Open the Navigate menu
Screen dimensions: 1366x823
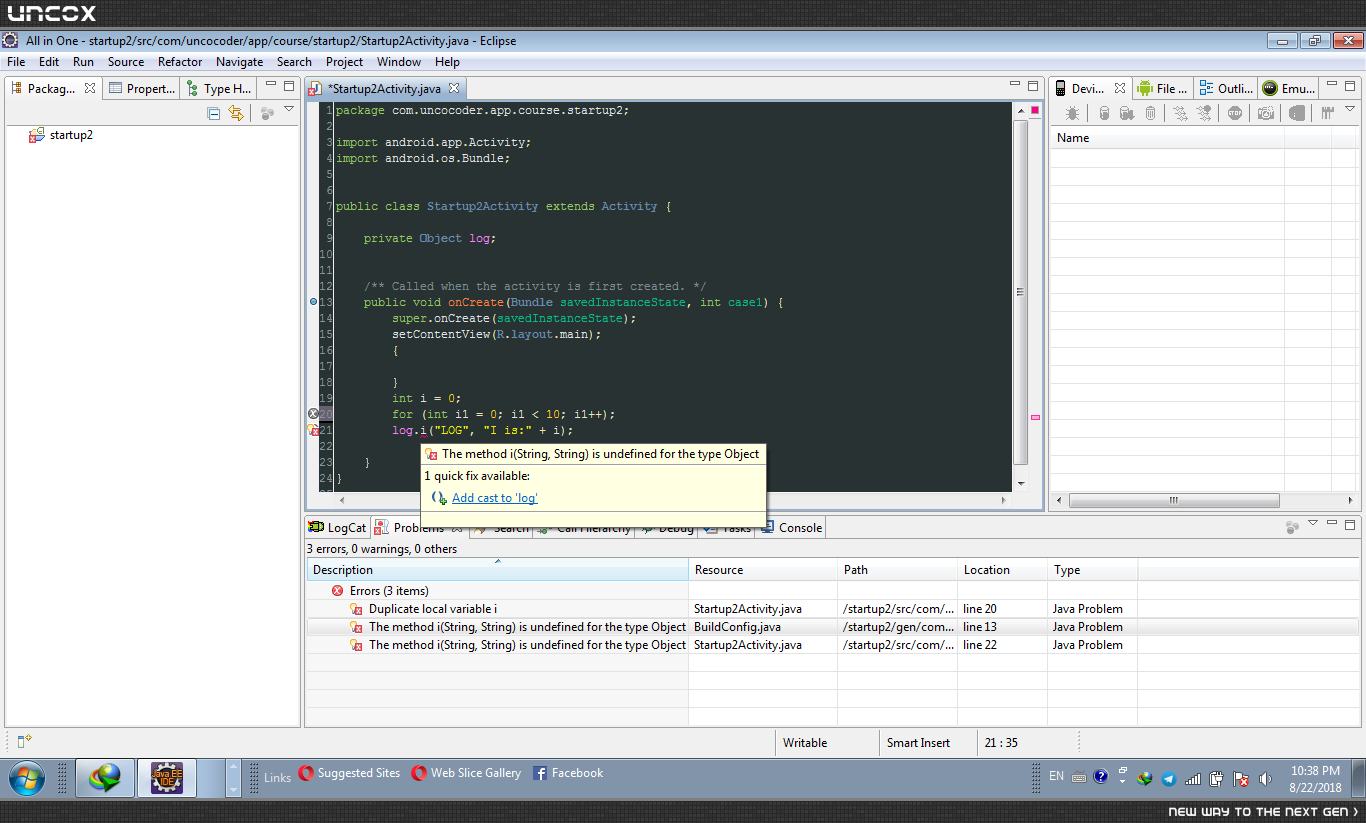(240, 61)
